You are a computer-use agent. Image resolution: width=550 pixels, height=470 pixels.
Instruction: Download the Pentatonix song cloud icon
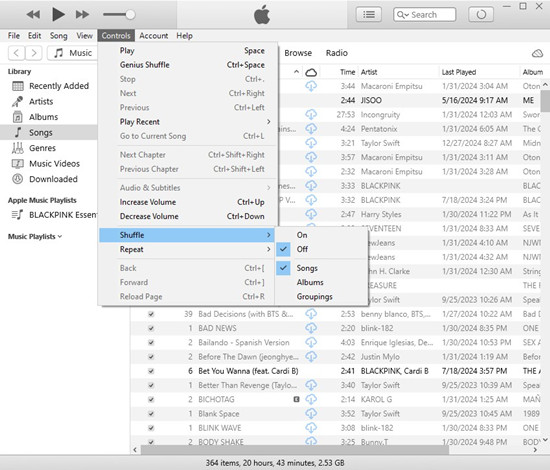pos(311,129)
